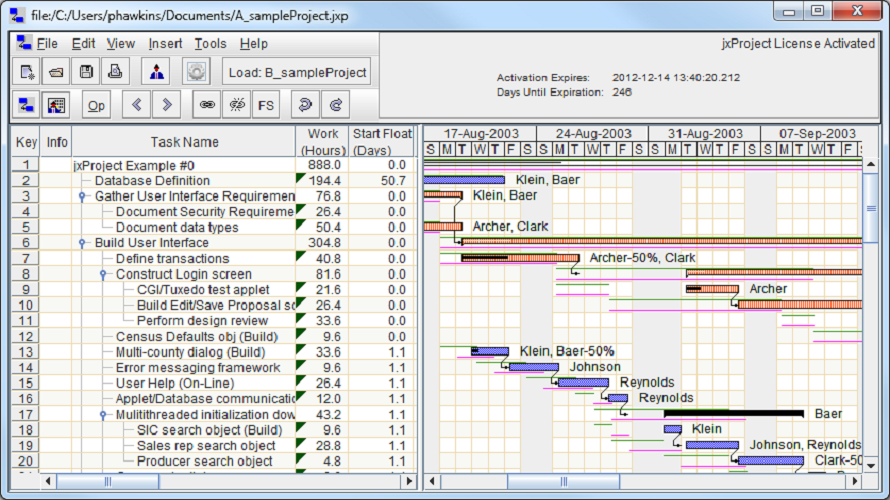Collapse the Build User Interface group

pos(82,243)
